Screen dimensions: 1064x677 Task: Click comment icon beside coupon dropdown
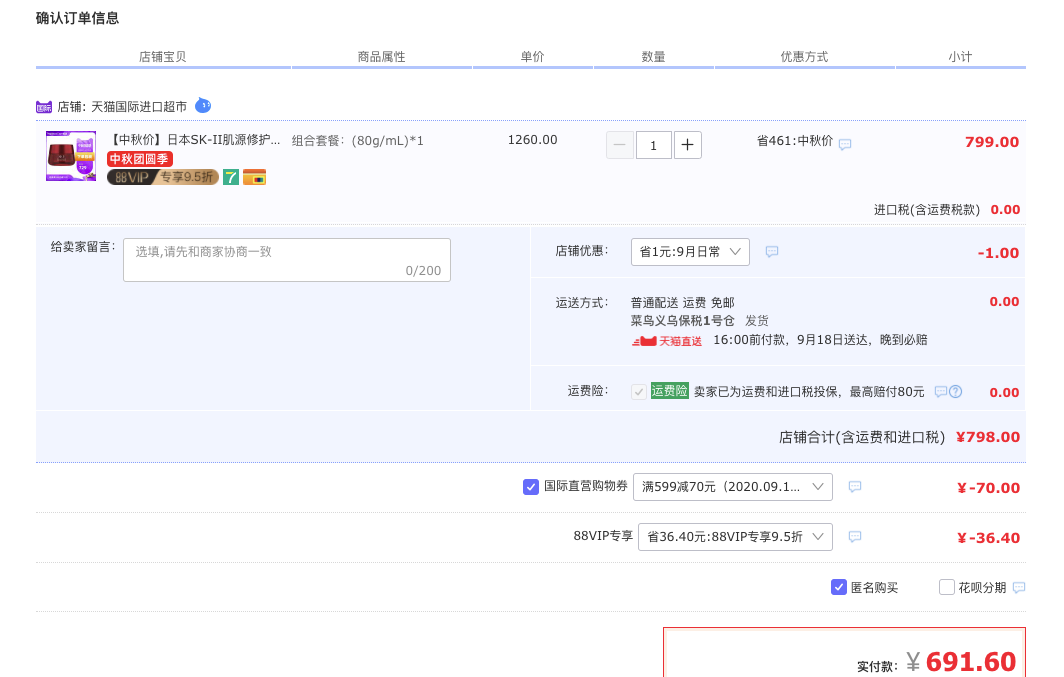[x=855, y=486]
